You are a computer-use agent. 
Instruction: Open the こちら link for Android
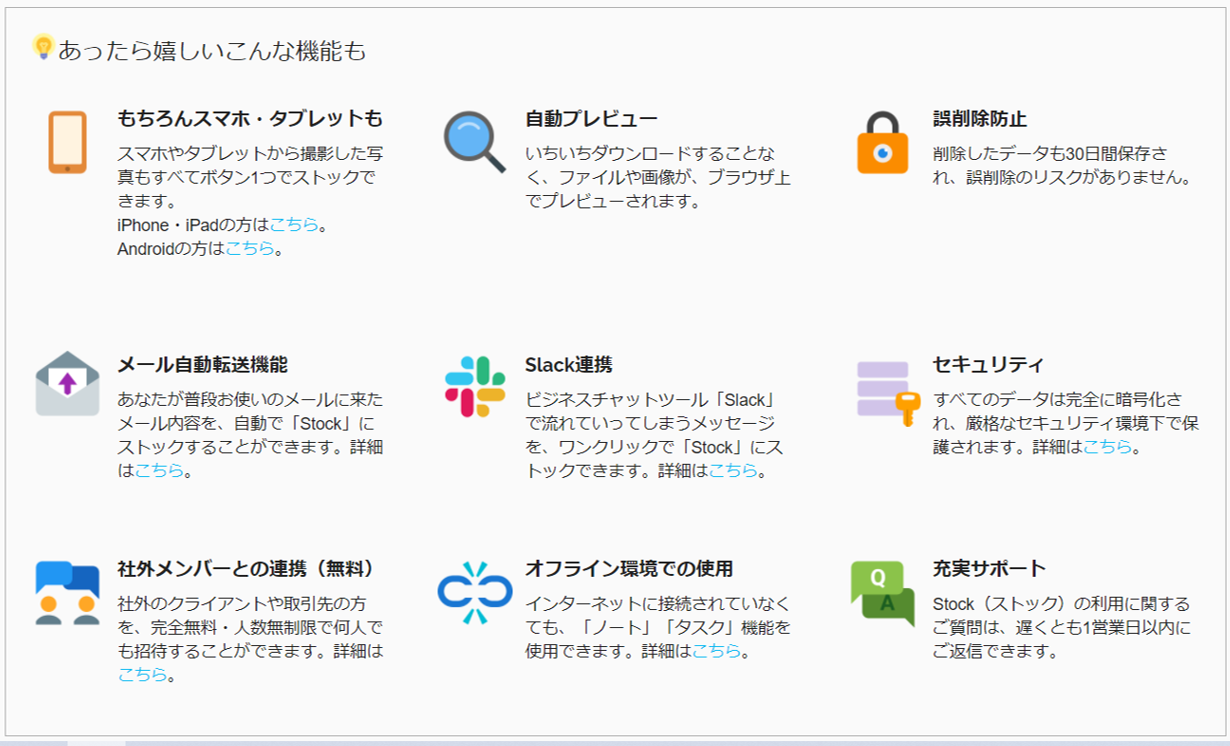coord(250,248)
